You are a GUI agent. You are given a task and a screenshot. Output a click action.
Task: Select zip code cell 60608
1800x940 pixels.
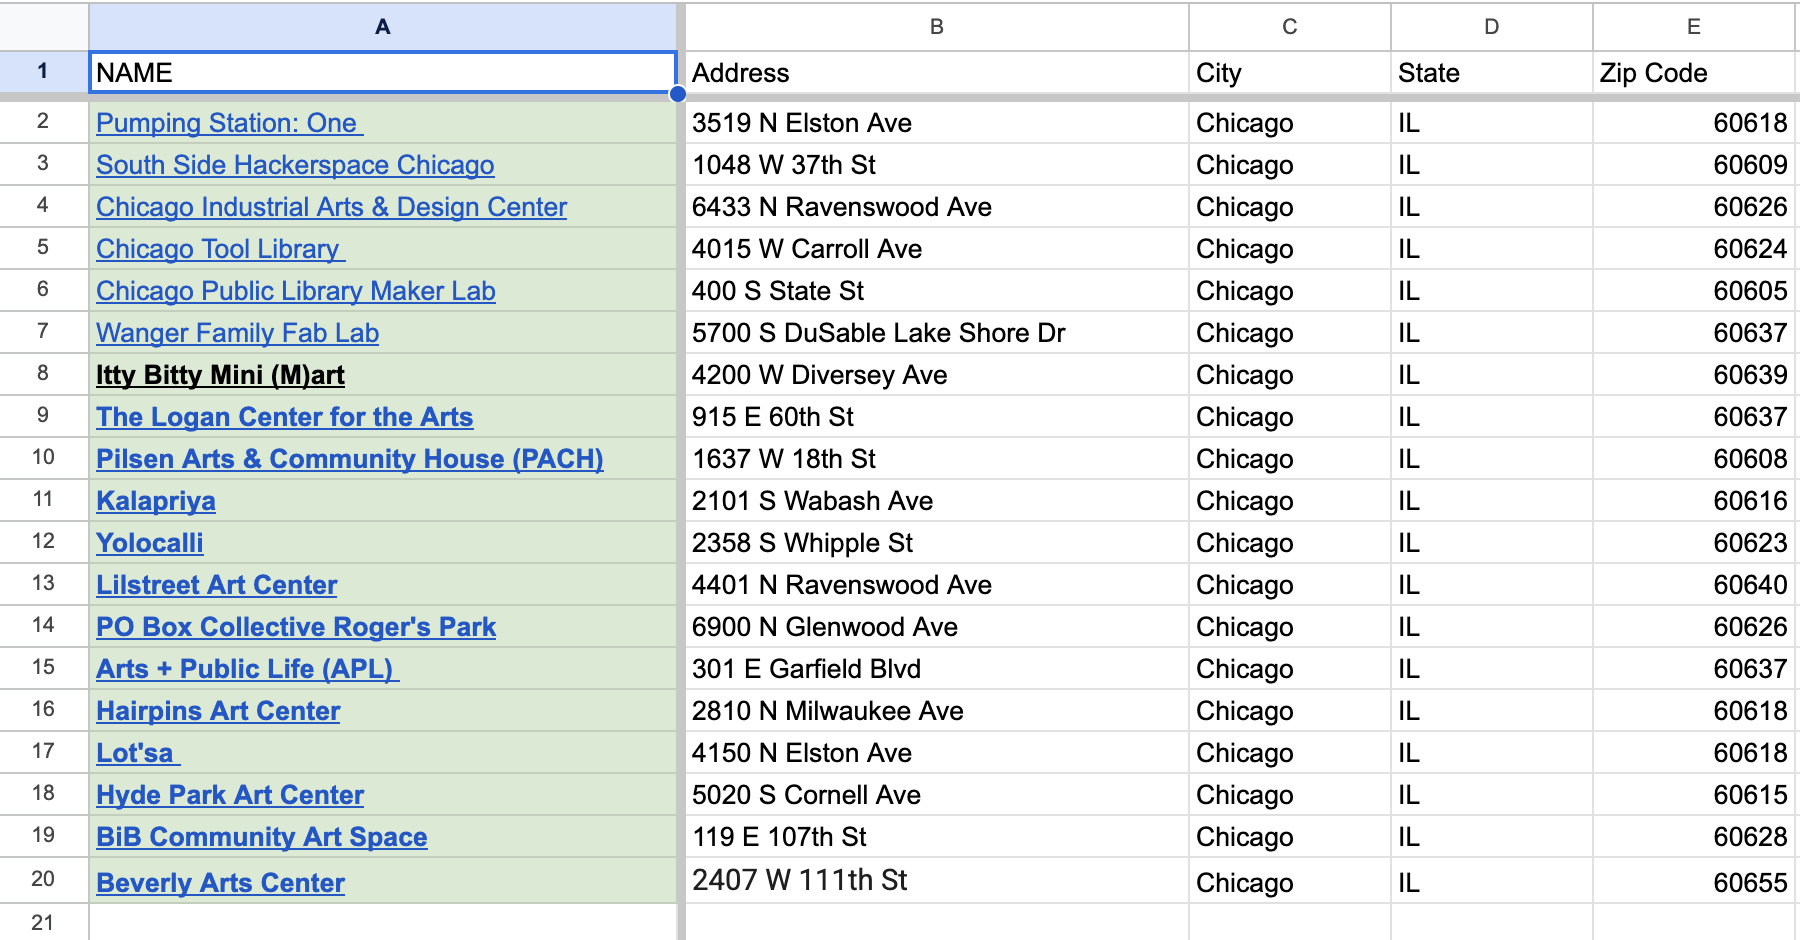pos(1694,459)
